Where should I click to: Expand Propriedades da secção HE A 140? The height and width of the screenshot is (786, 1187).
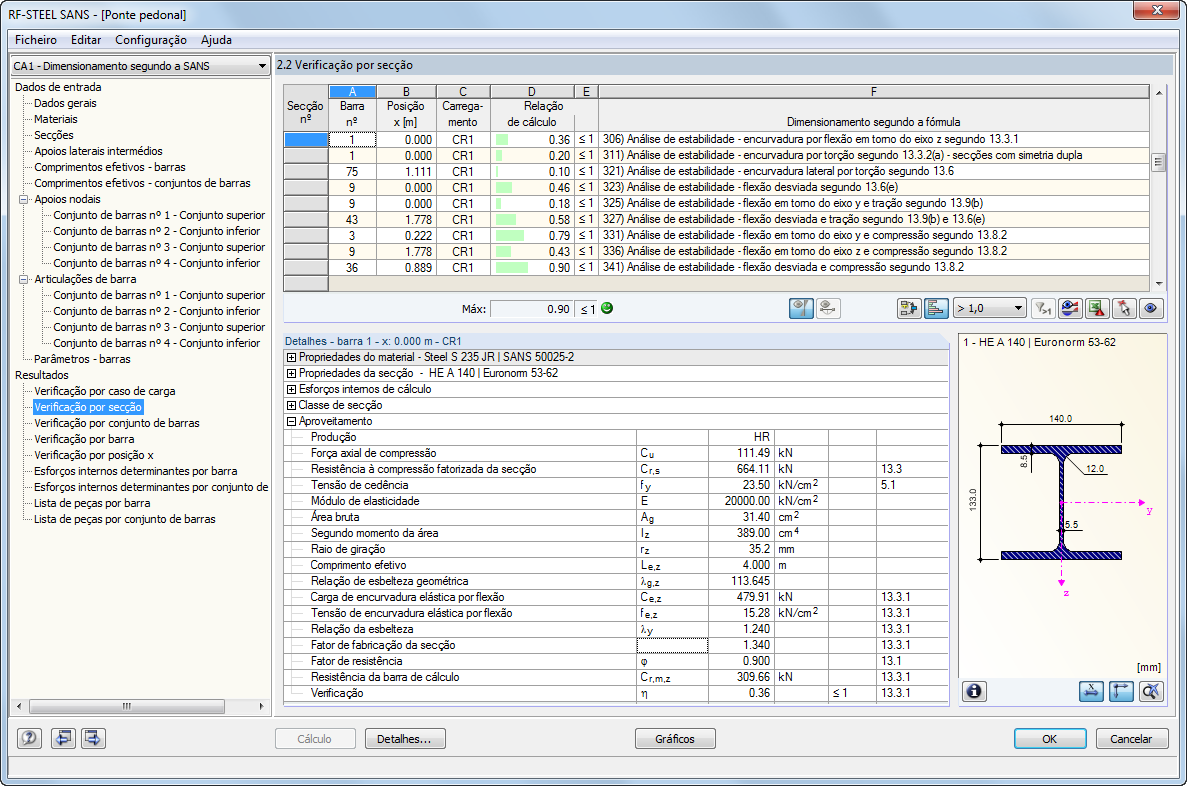(291, 373)
